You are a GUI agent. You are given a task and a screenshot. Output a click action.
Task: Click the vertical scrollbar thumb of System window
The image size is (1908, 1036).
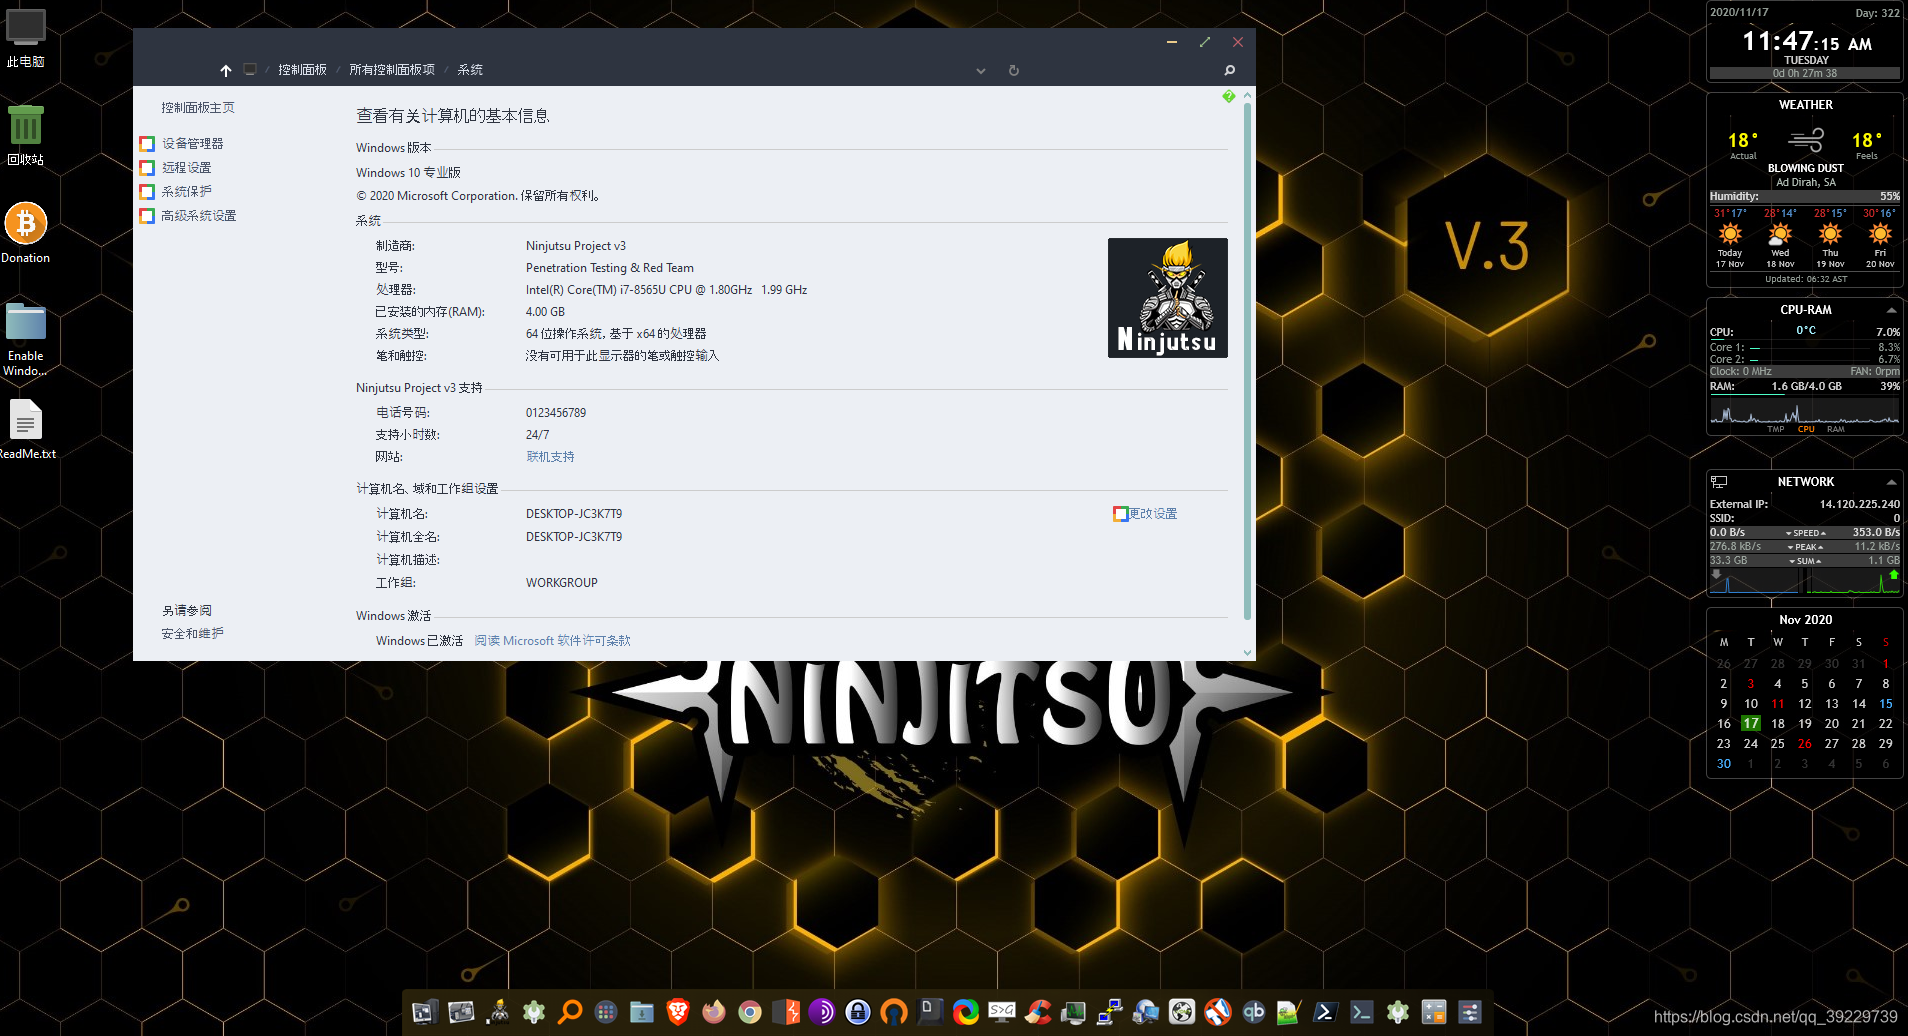pos(1247,360)
